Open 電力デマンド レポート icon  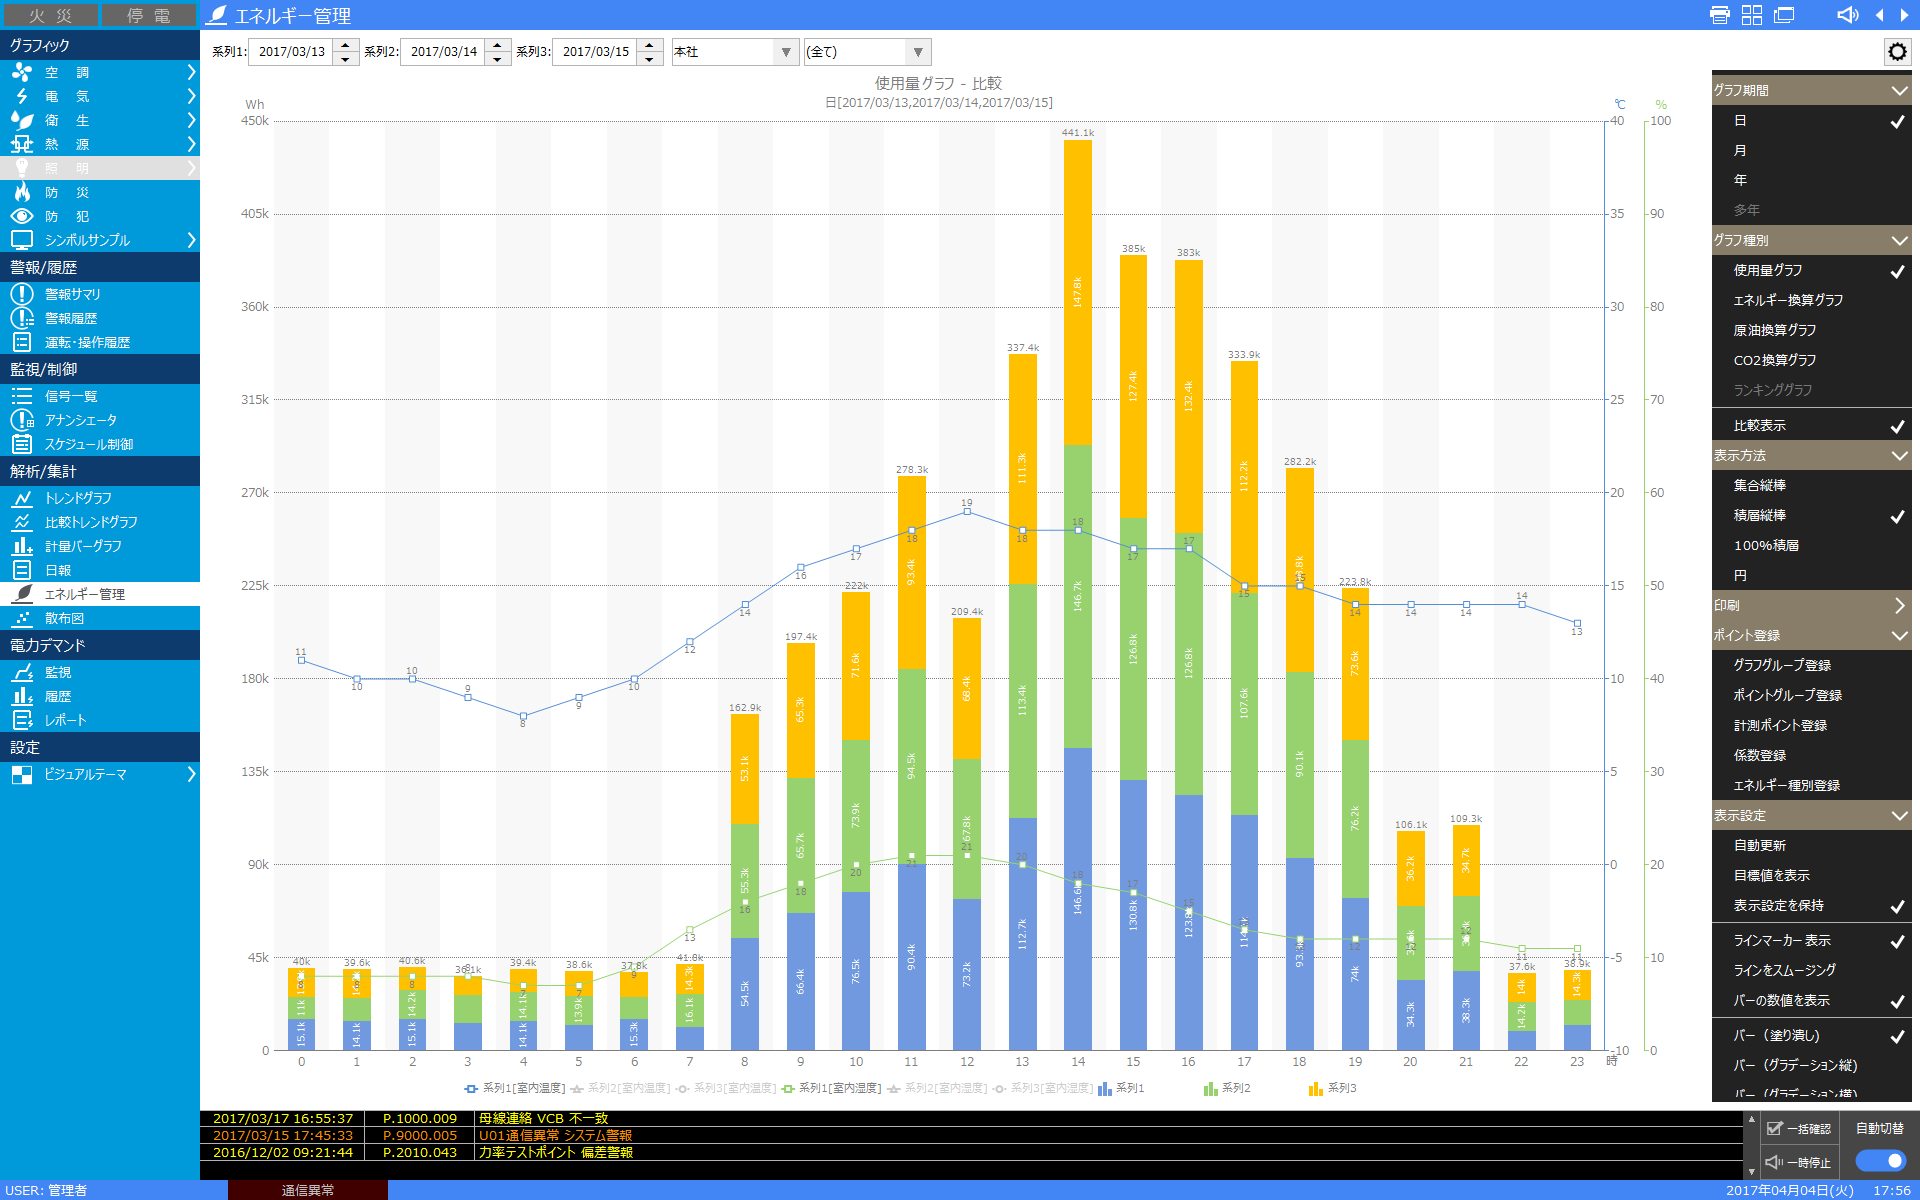click(22, 720)
